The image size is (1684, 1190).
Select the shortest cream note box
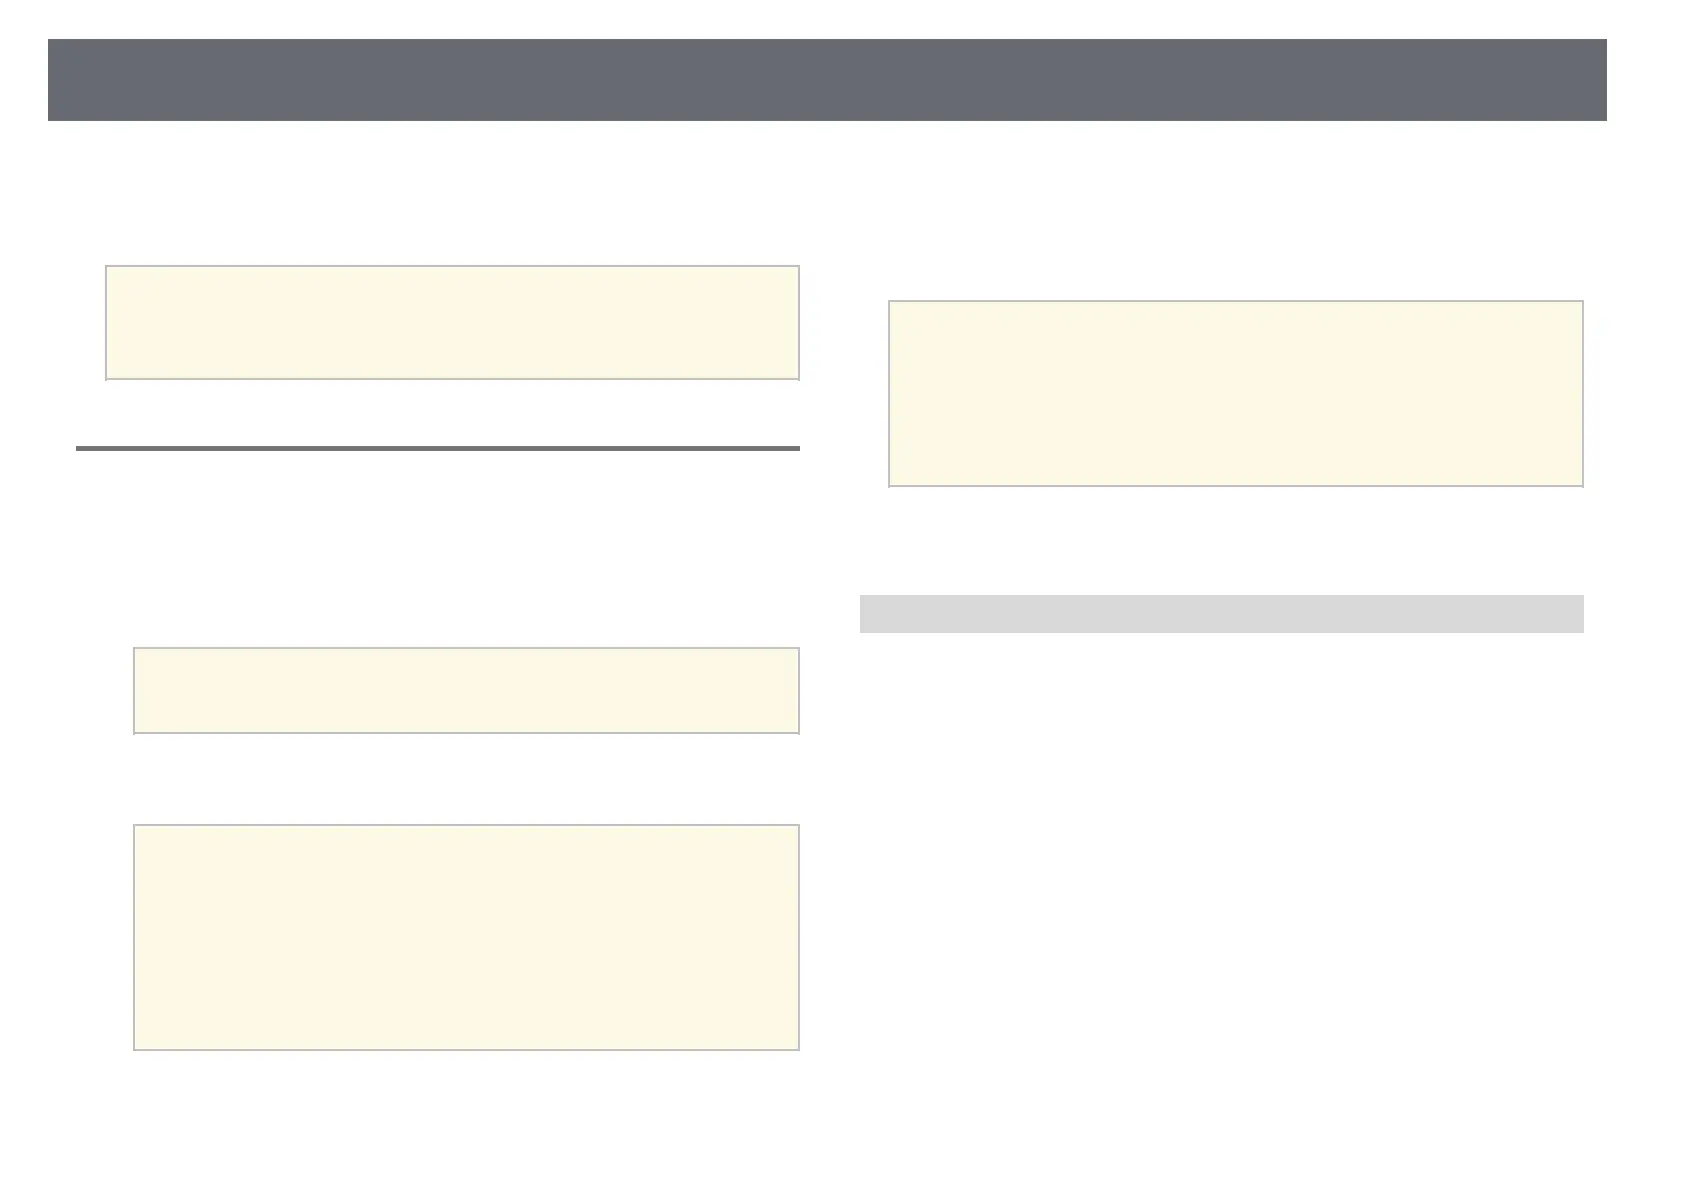pyautogui.click(x=466, y=691)
